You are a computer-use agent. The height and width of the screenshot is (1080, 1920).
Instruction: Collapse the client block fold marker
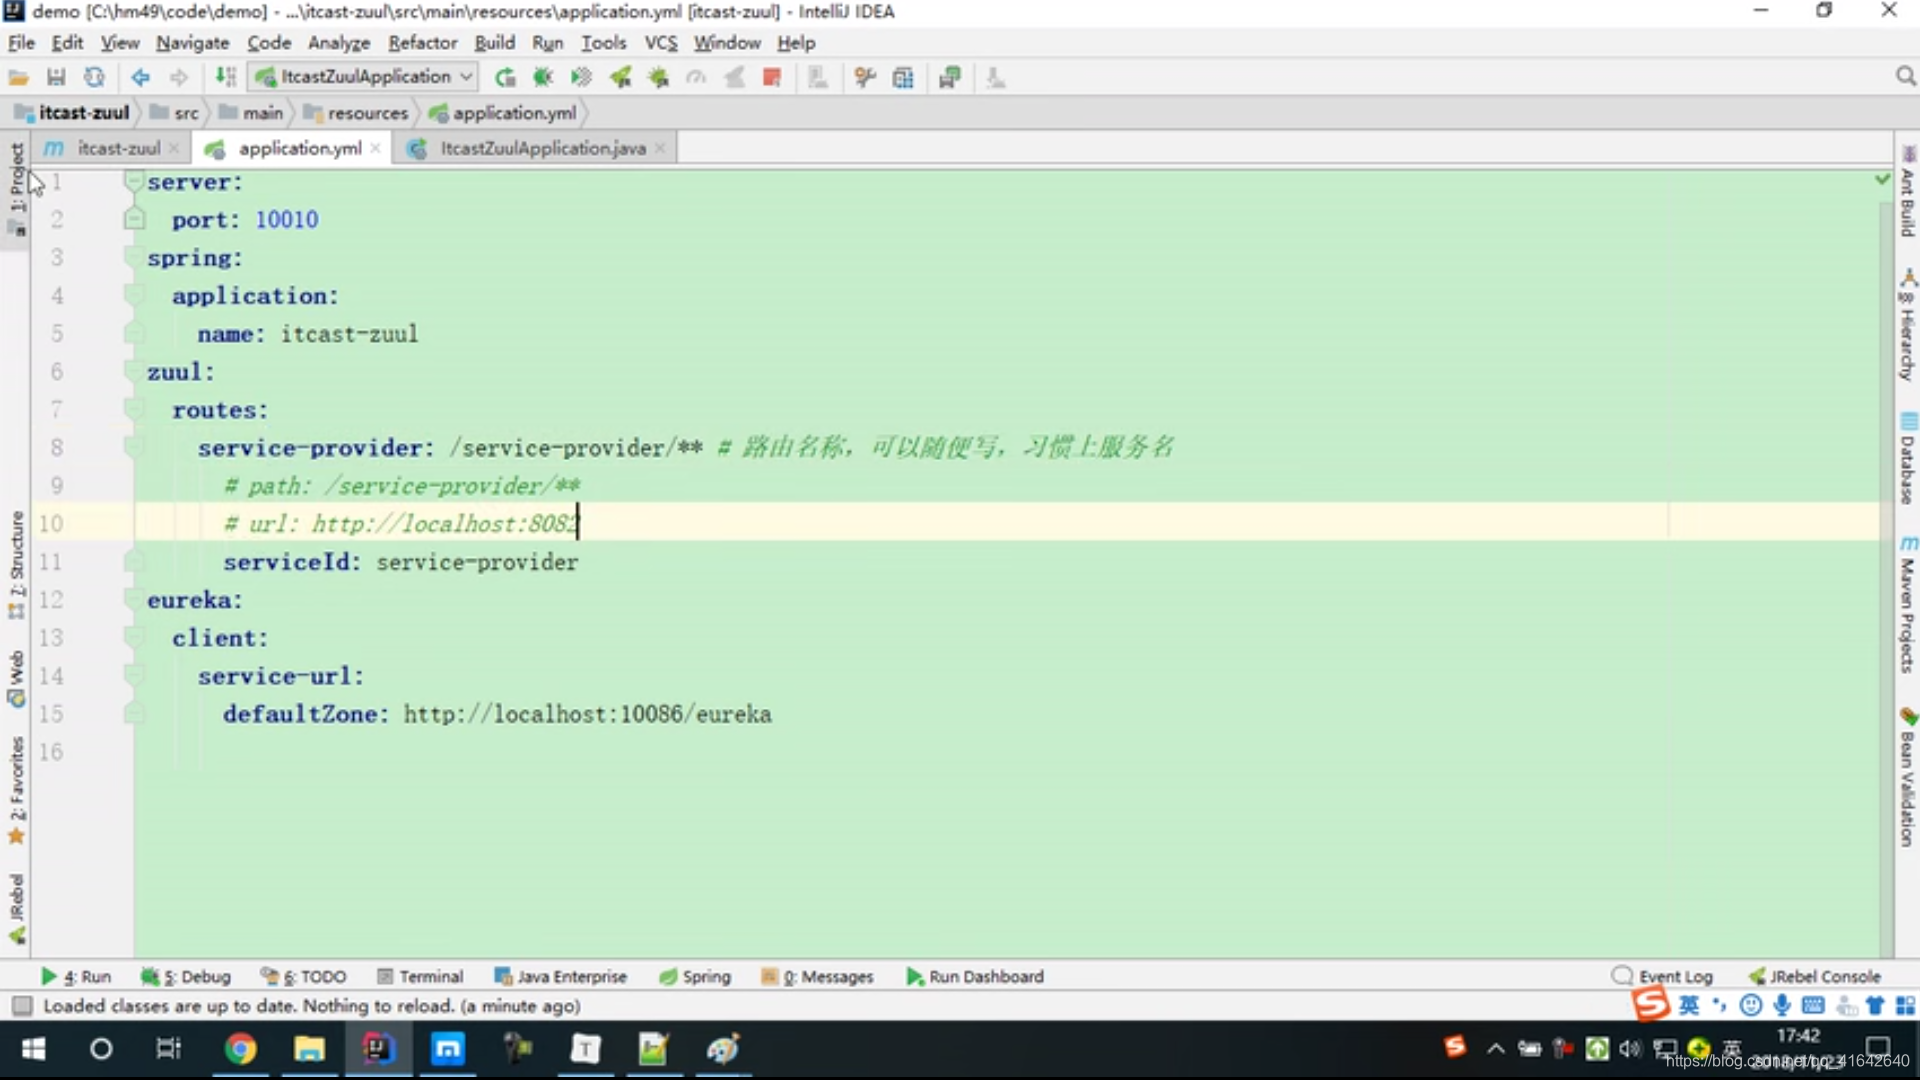click(133, 637)
